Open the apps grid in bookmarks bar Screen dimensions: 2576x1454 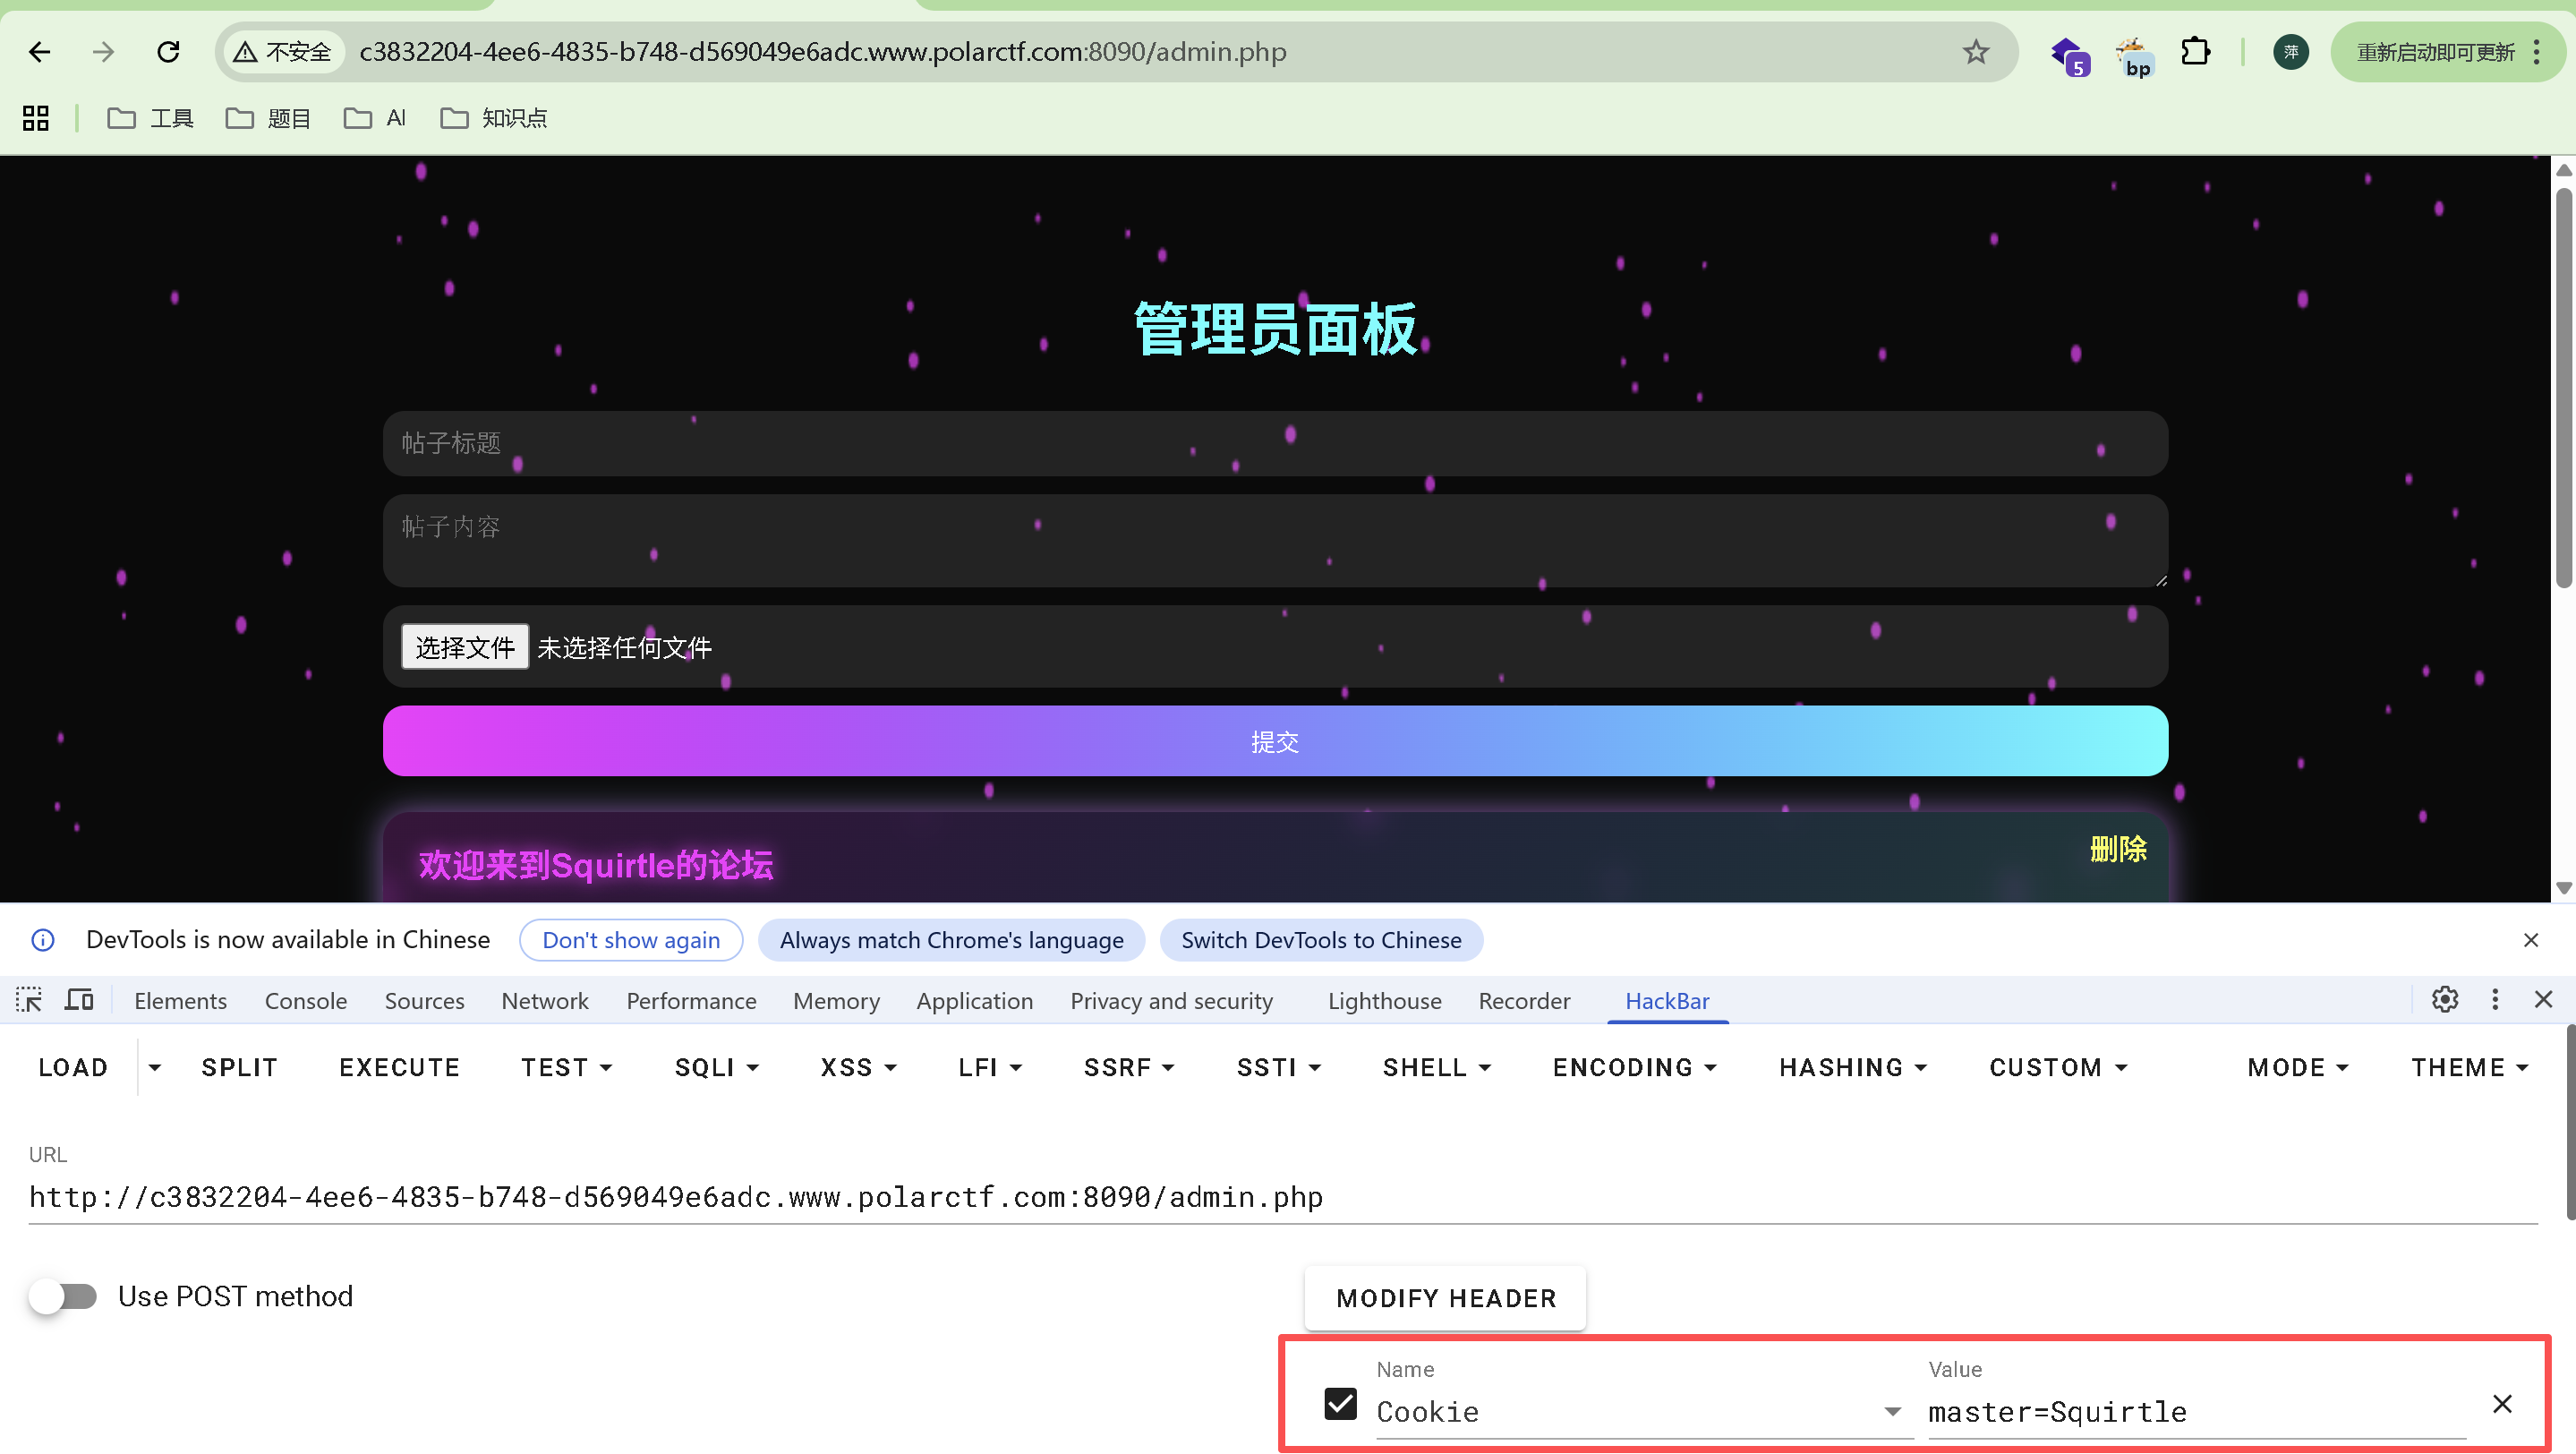36,118
